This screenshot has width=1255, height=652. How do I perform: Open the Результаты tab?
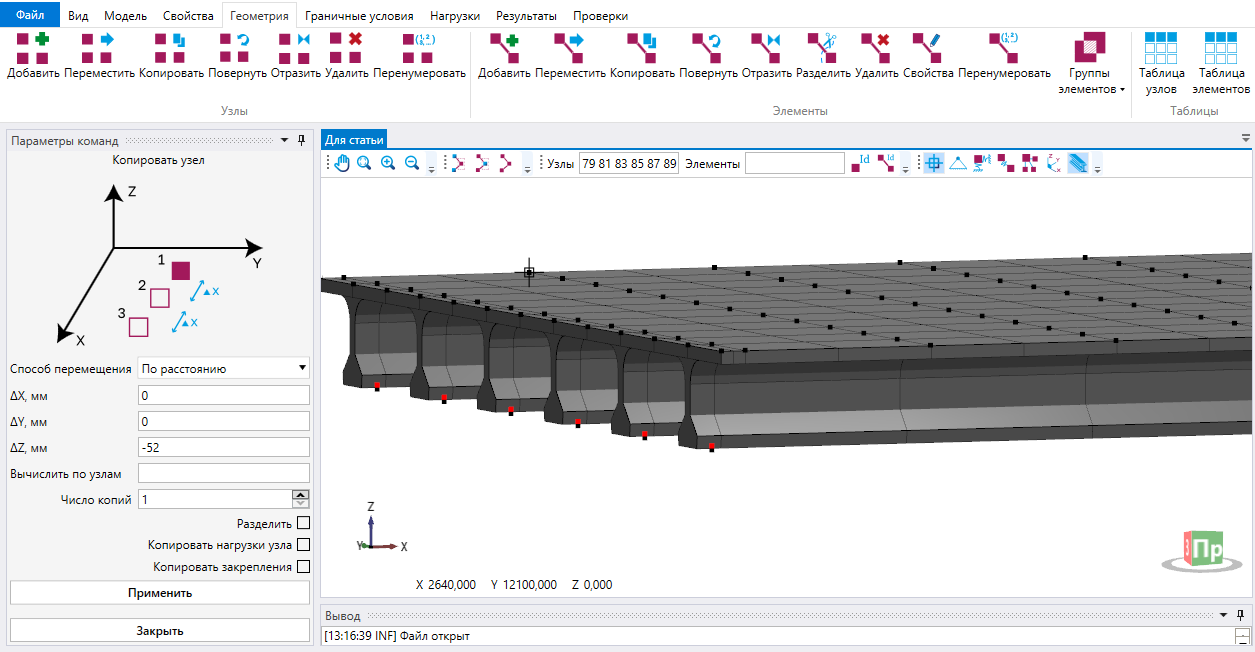tap(526, 16)
